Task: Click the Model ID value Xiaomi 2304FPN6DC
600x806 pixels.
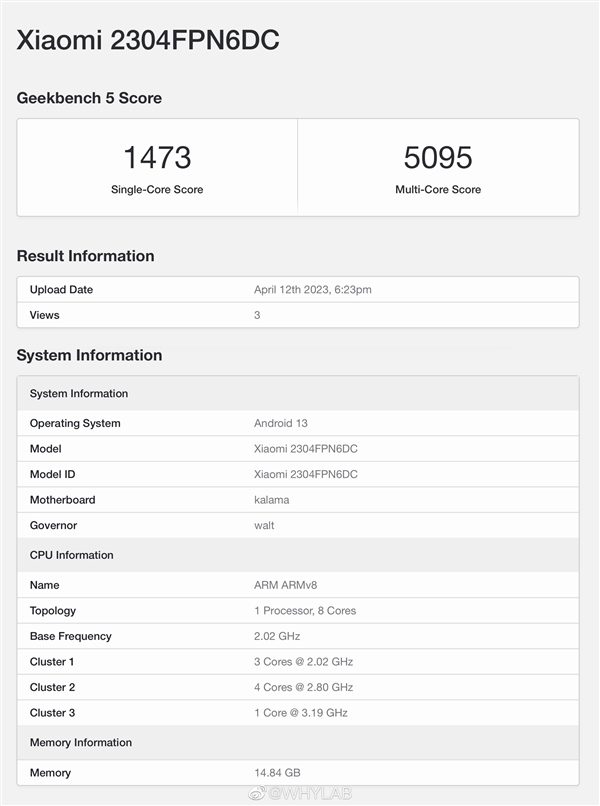Action: [306, 474]
